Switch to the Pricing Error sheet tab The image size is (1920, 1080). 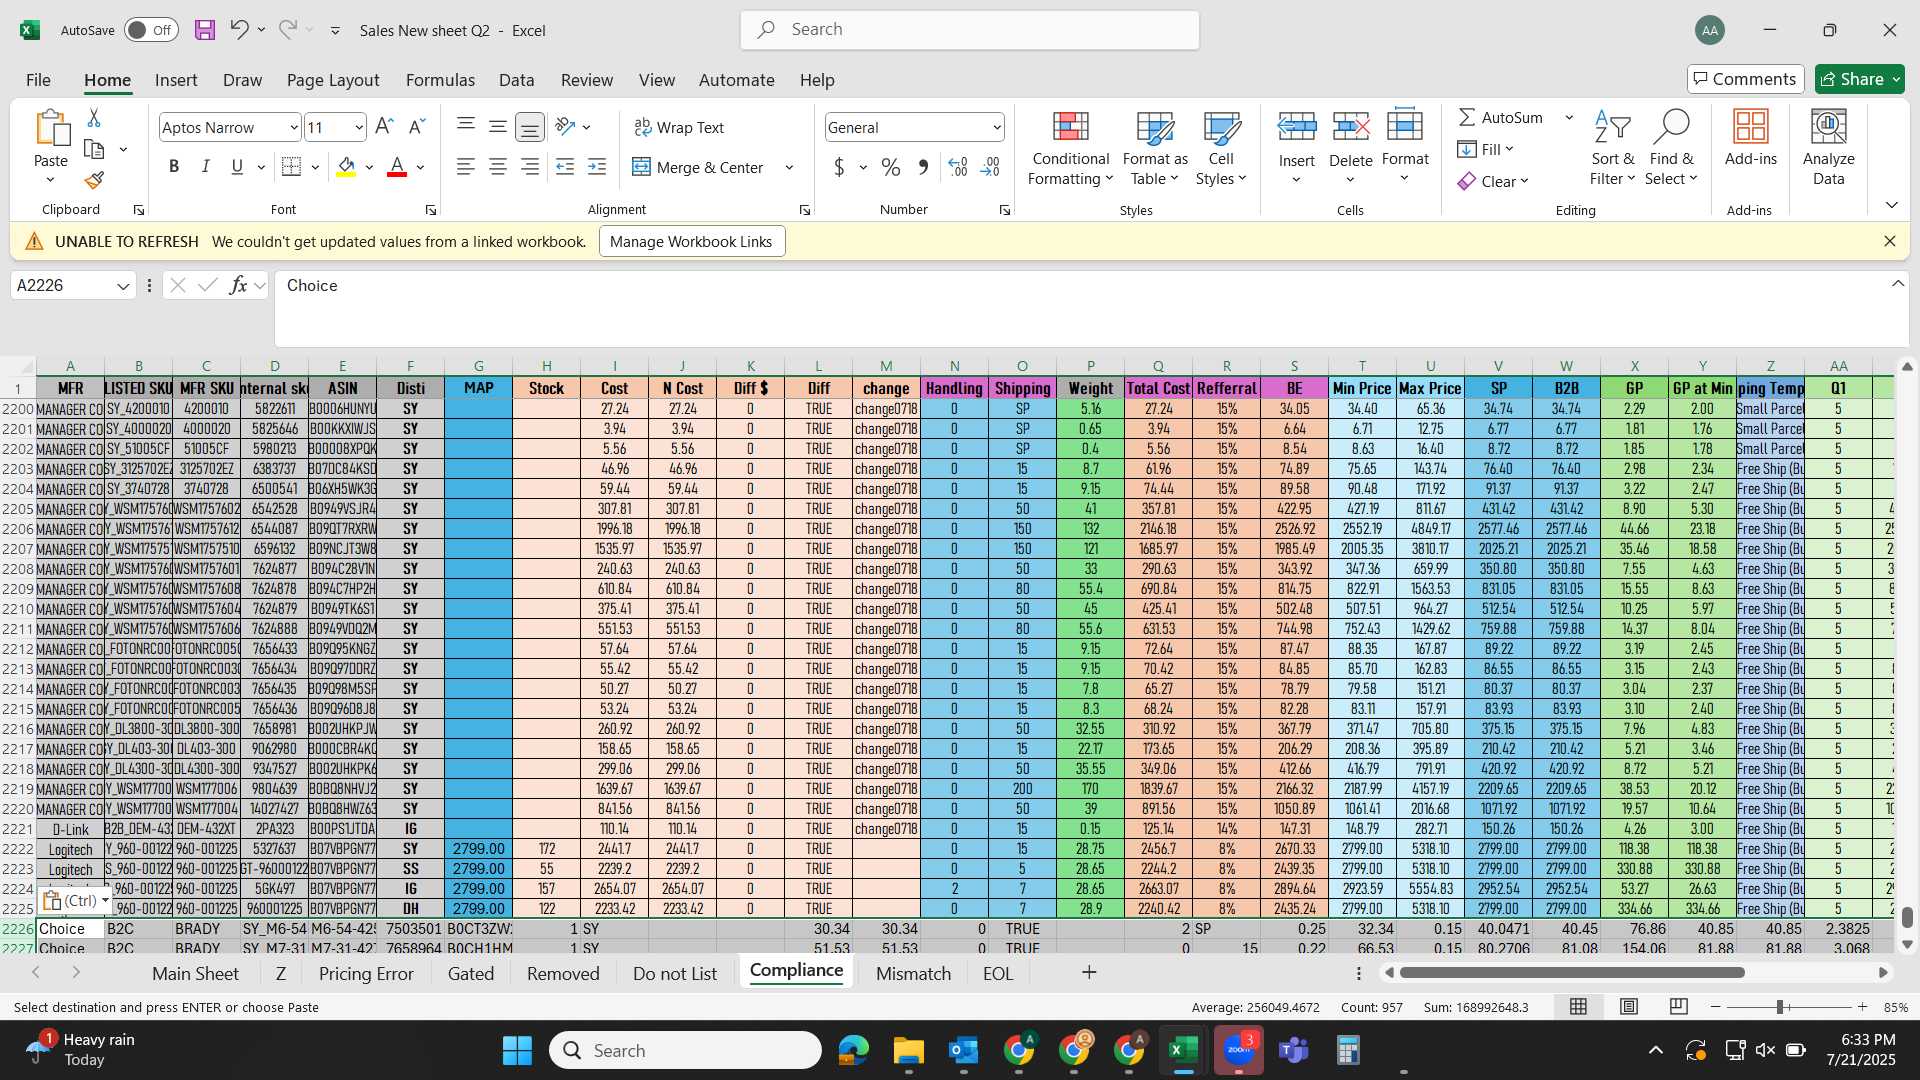click(366, 973)
